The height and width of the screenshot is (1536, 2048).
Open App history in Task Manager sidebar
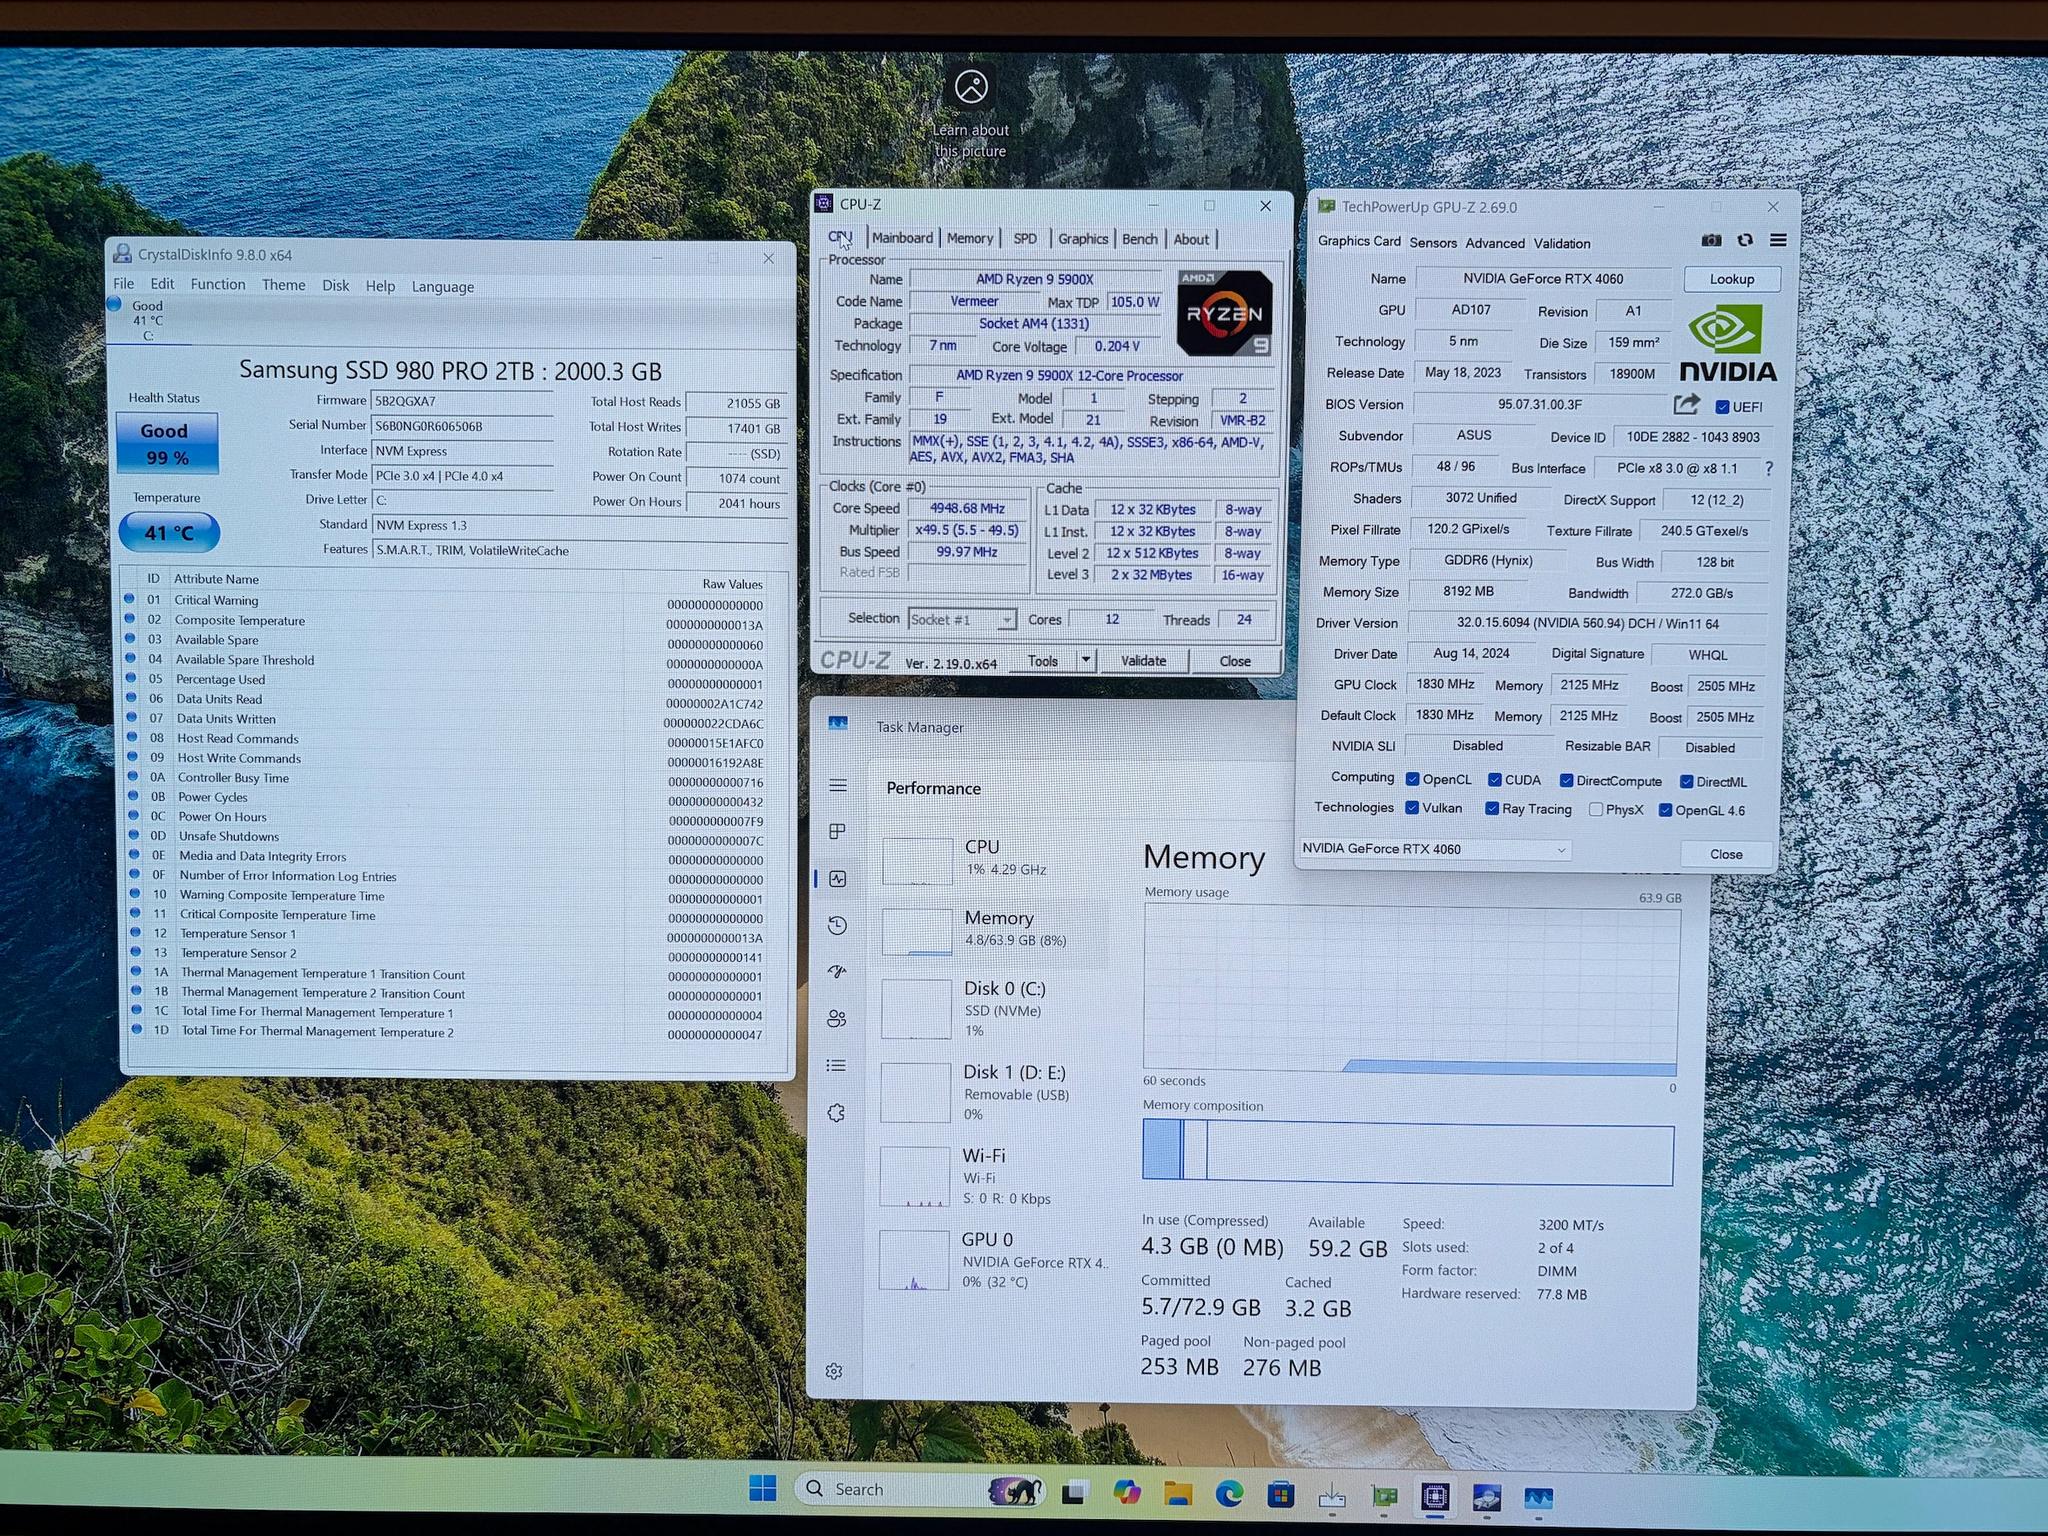838,925
